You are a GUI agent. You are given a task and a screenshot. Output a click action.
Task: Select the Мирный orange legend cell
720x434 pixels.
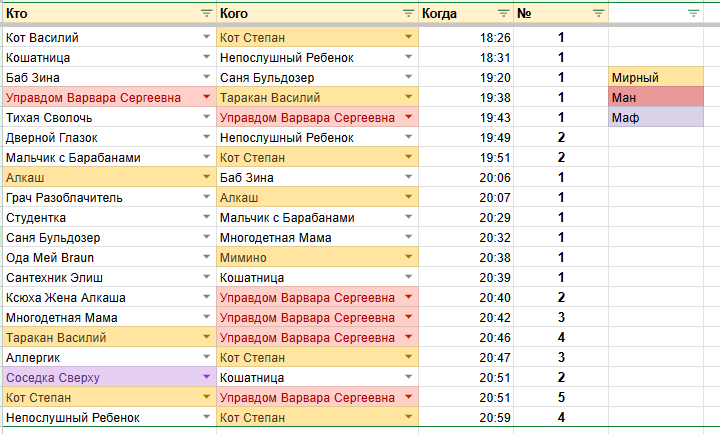(x=656, y=77)
